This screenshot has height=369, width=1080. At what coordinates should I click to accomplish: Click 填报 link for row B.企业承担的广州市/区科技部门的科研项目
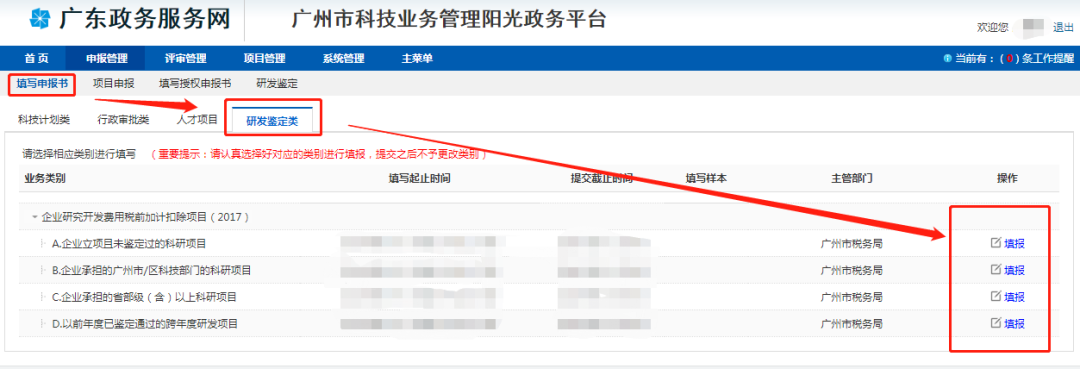click(1015, 270)
